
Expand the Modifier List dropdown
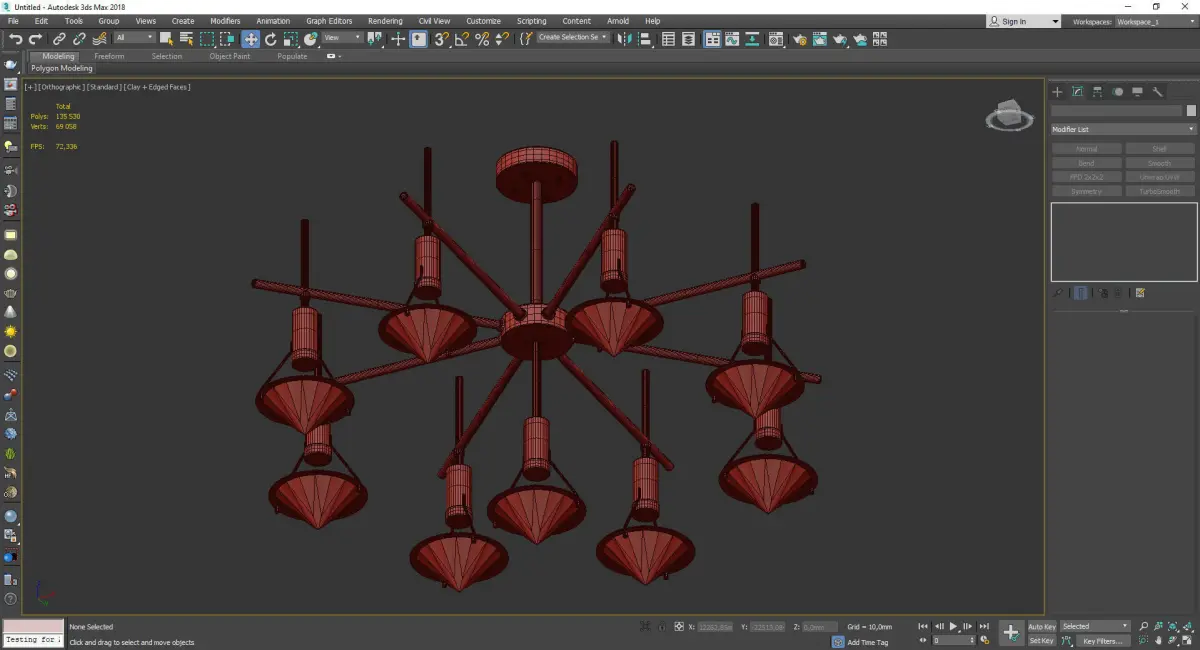(1123, 129)
